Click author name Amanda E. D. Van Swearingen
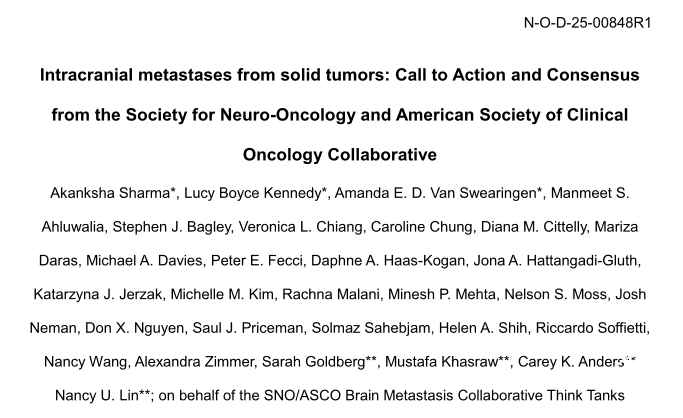The height and width of the screenshot is (418, 683). tap(428, 192)
